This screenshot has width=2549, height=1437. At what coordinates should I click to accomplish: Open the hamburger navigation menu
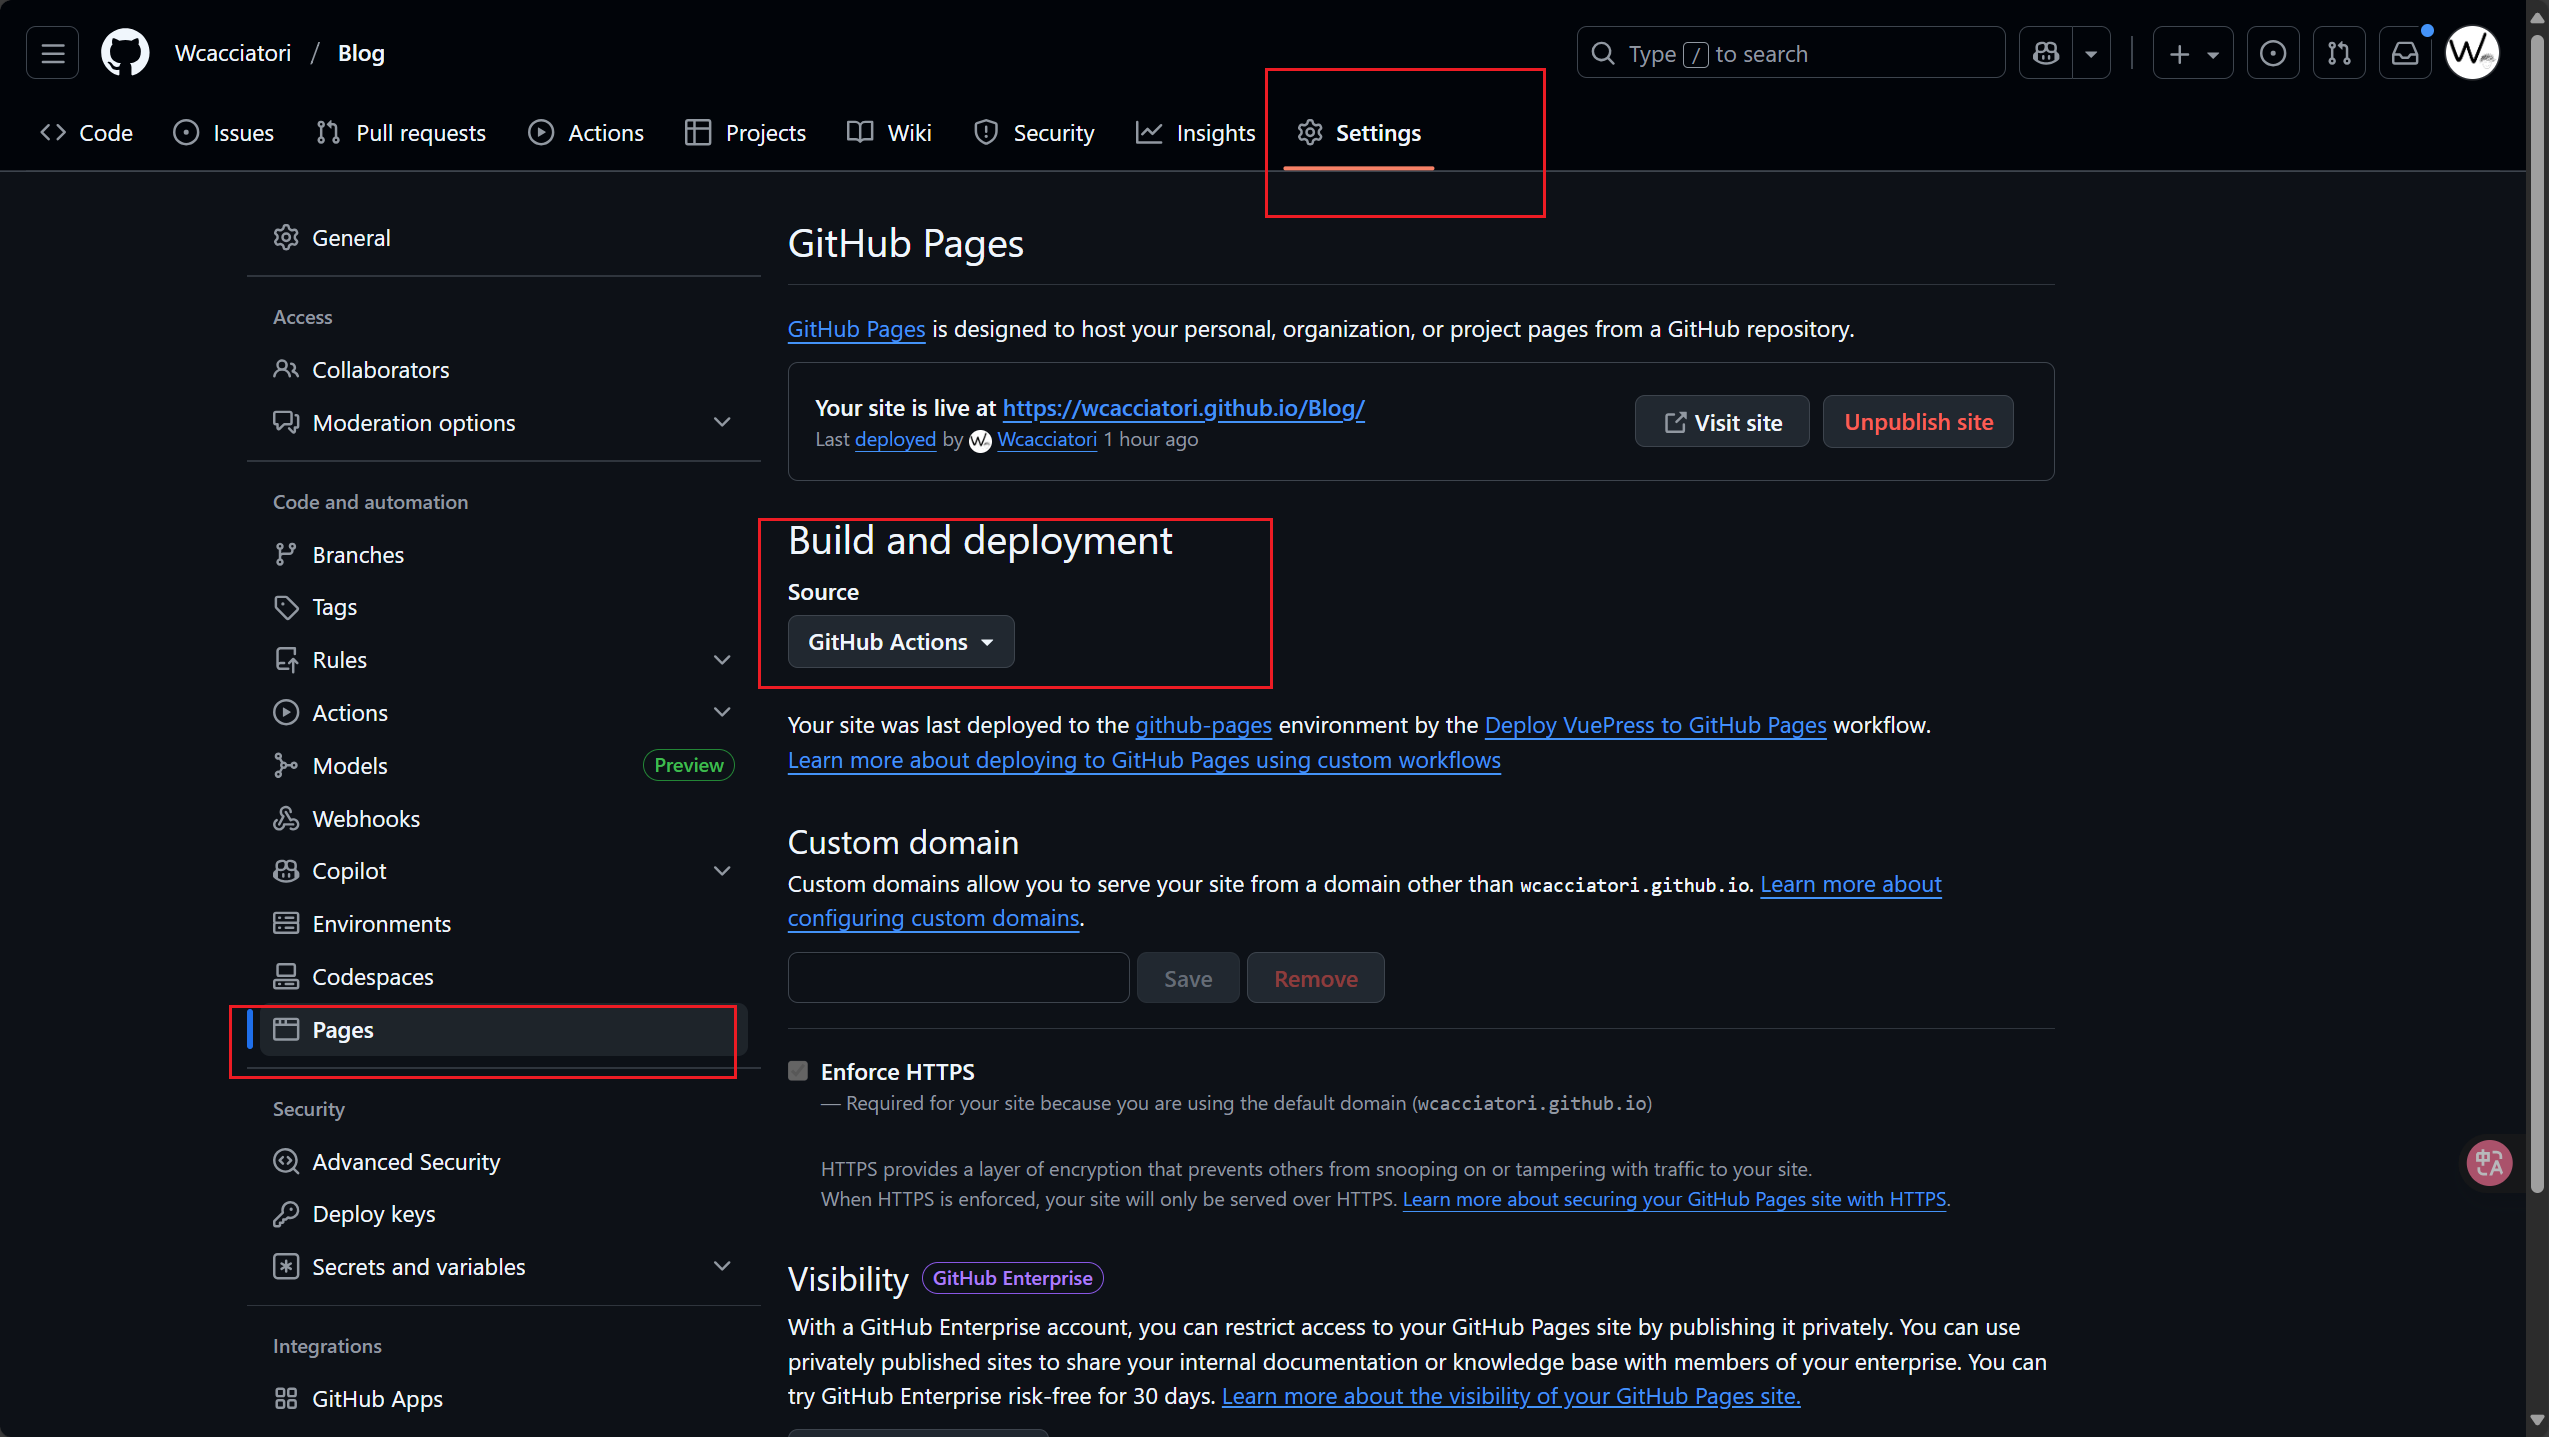52,52
